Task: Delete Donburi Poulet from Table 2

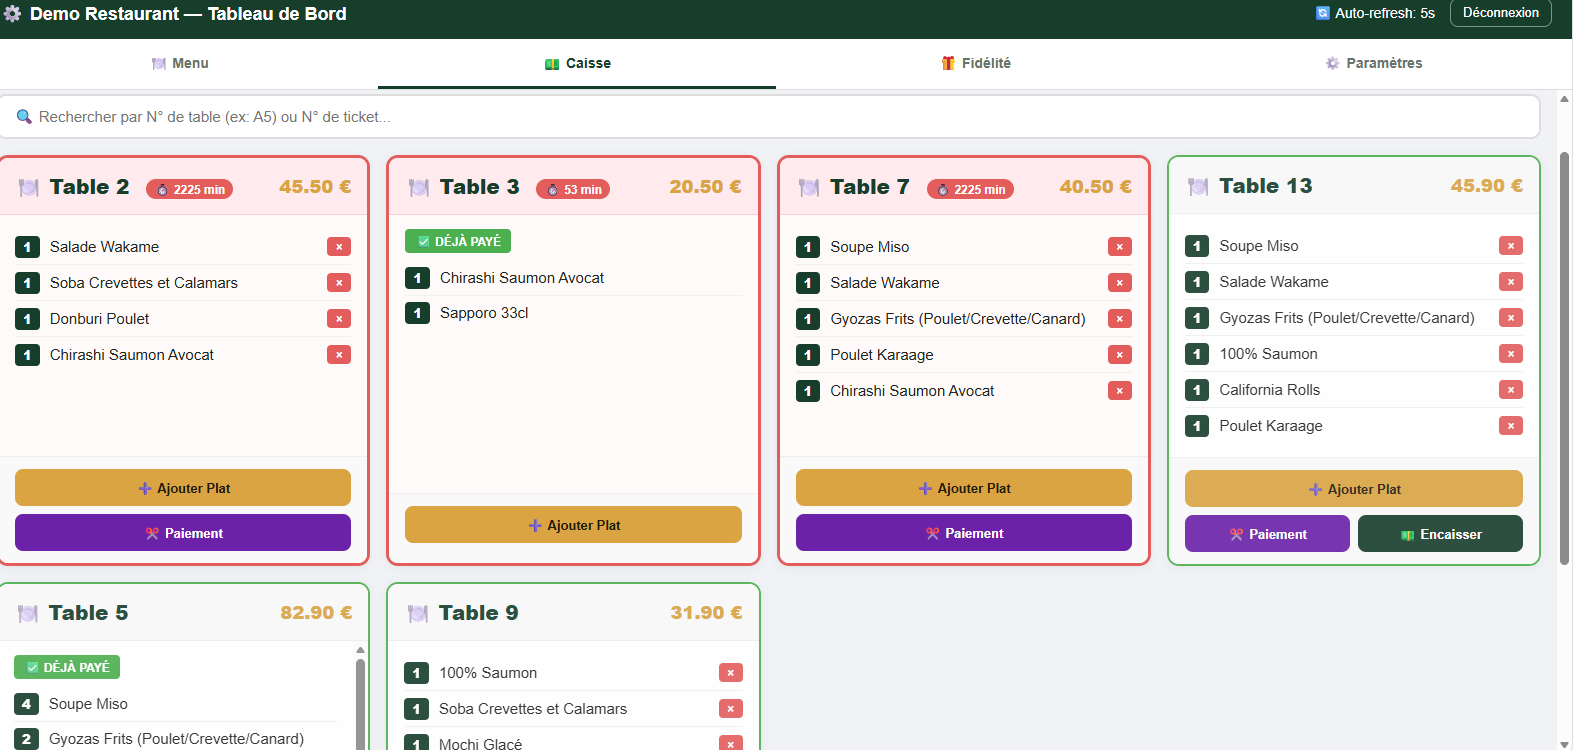Action: pos(339,319)
